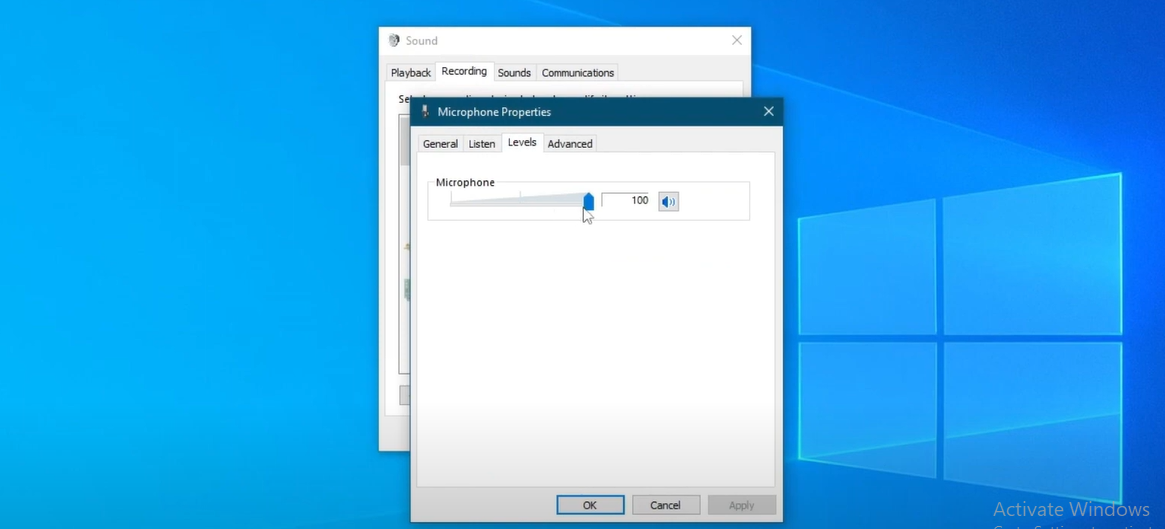Select the Recording tab in the Sound window
The height and width of the screenshot is (529, 1165).
464,71
